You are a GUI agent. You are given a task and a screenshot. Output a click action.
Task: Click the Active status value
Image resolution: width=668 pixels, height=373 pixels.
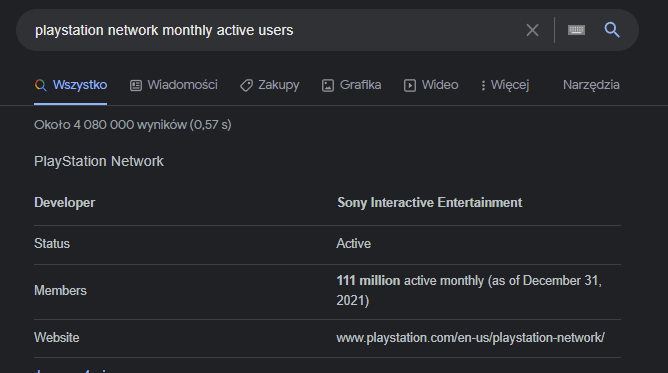(x=354, y=244)
